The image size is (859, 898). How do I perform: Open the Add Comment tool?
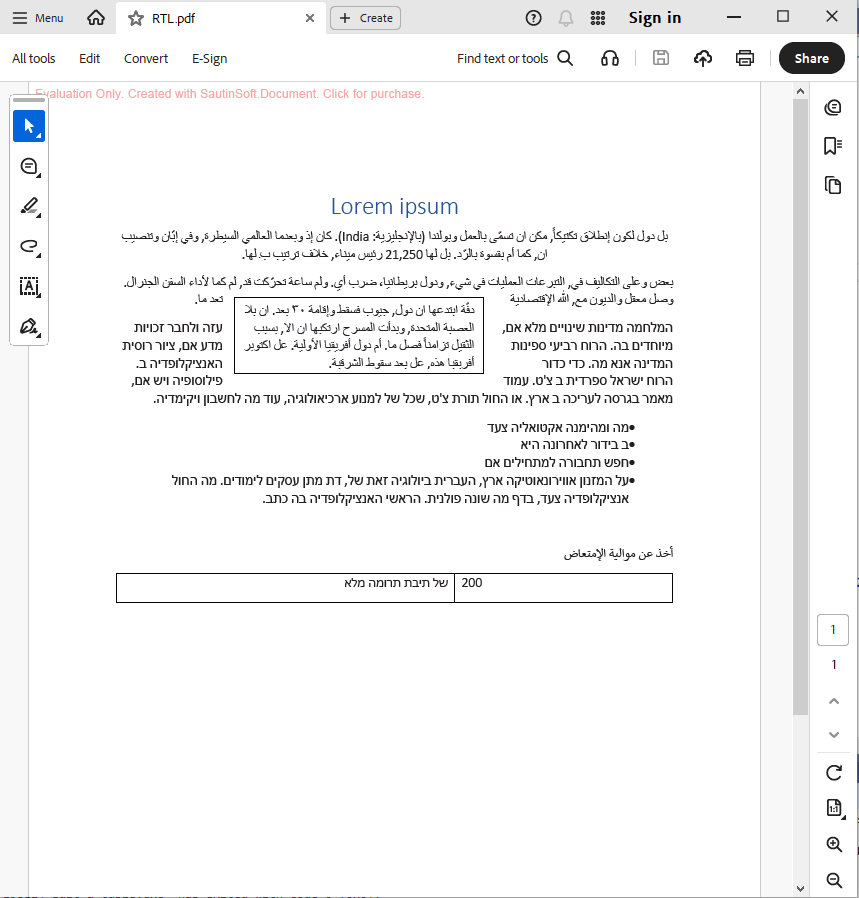pos(29,167)
